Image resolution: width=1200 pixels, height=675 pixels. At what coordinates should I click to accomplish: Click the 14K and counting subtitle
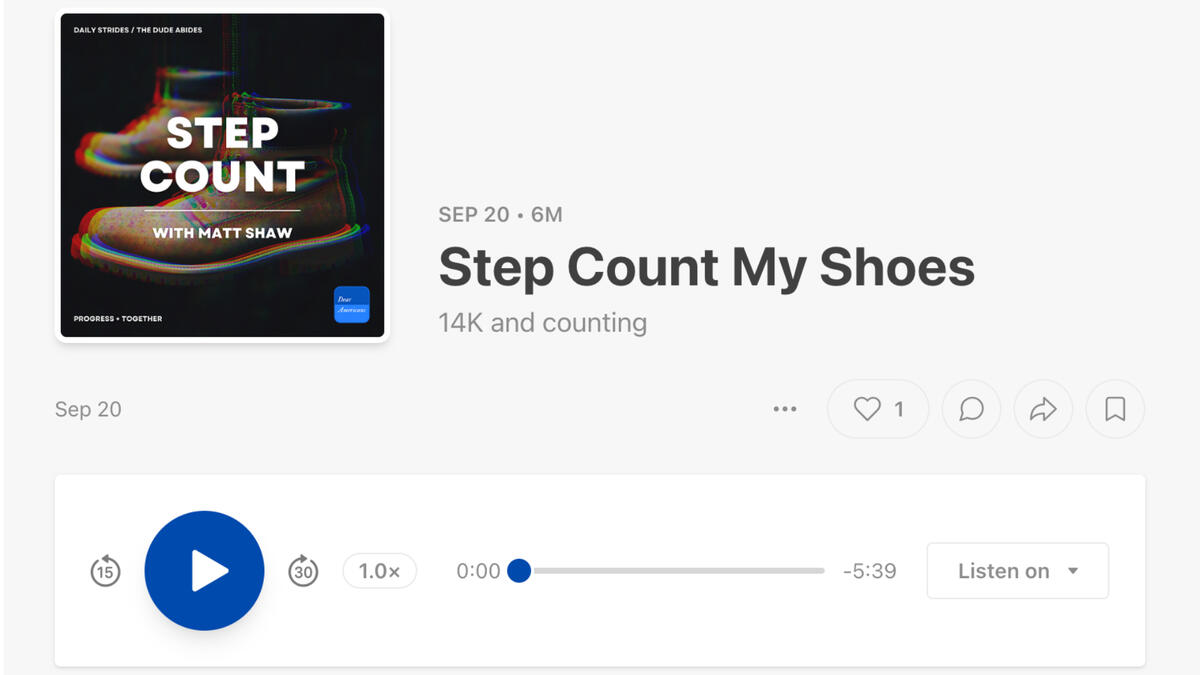point(542,323)
